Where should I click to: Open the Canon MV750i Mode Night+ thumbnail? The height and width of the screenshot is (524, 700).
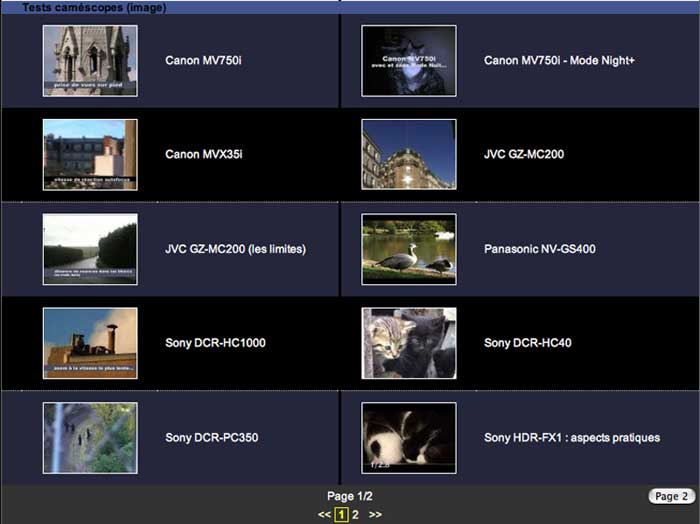pos(409,61)
